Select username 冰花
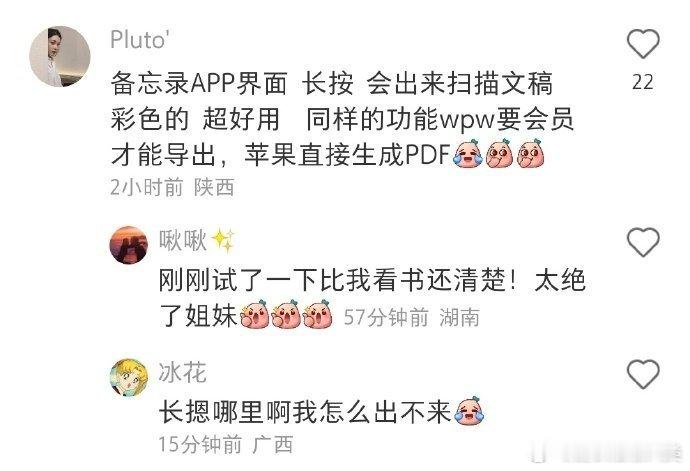 (182, 372)
